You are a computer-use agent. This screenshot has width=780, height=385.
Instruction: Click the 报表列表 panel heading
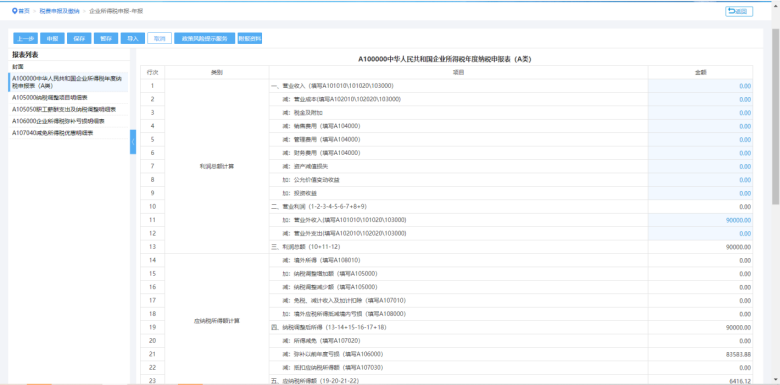point(25,54)
